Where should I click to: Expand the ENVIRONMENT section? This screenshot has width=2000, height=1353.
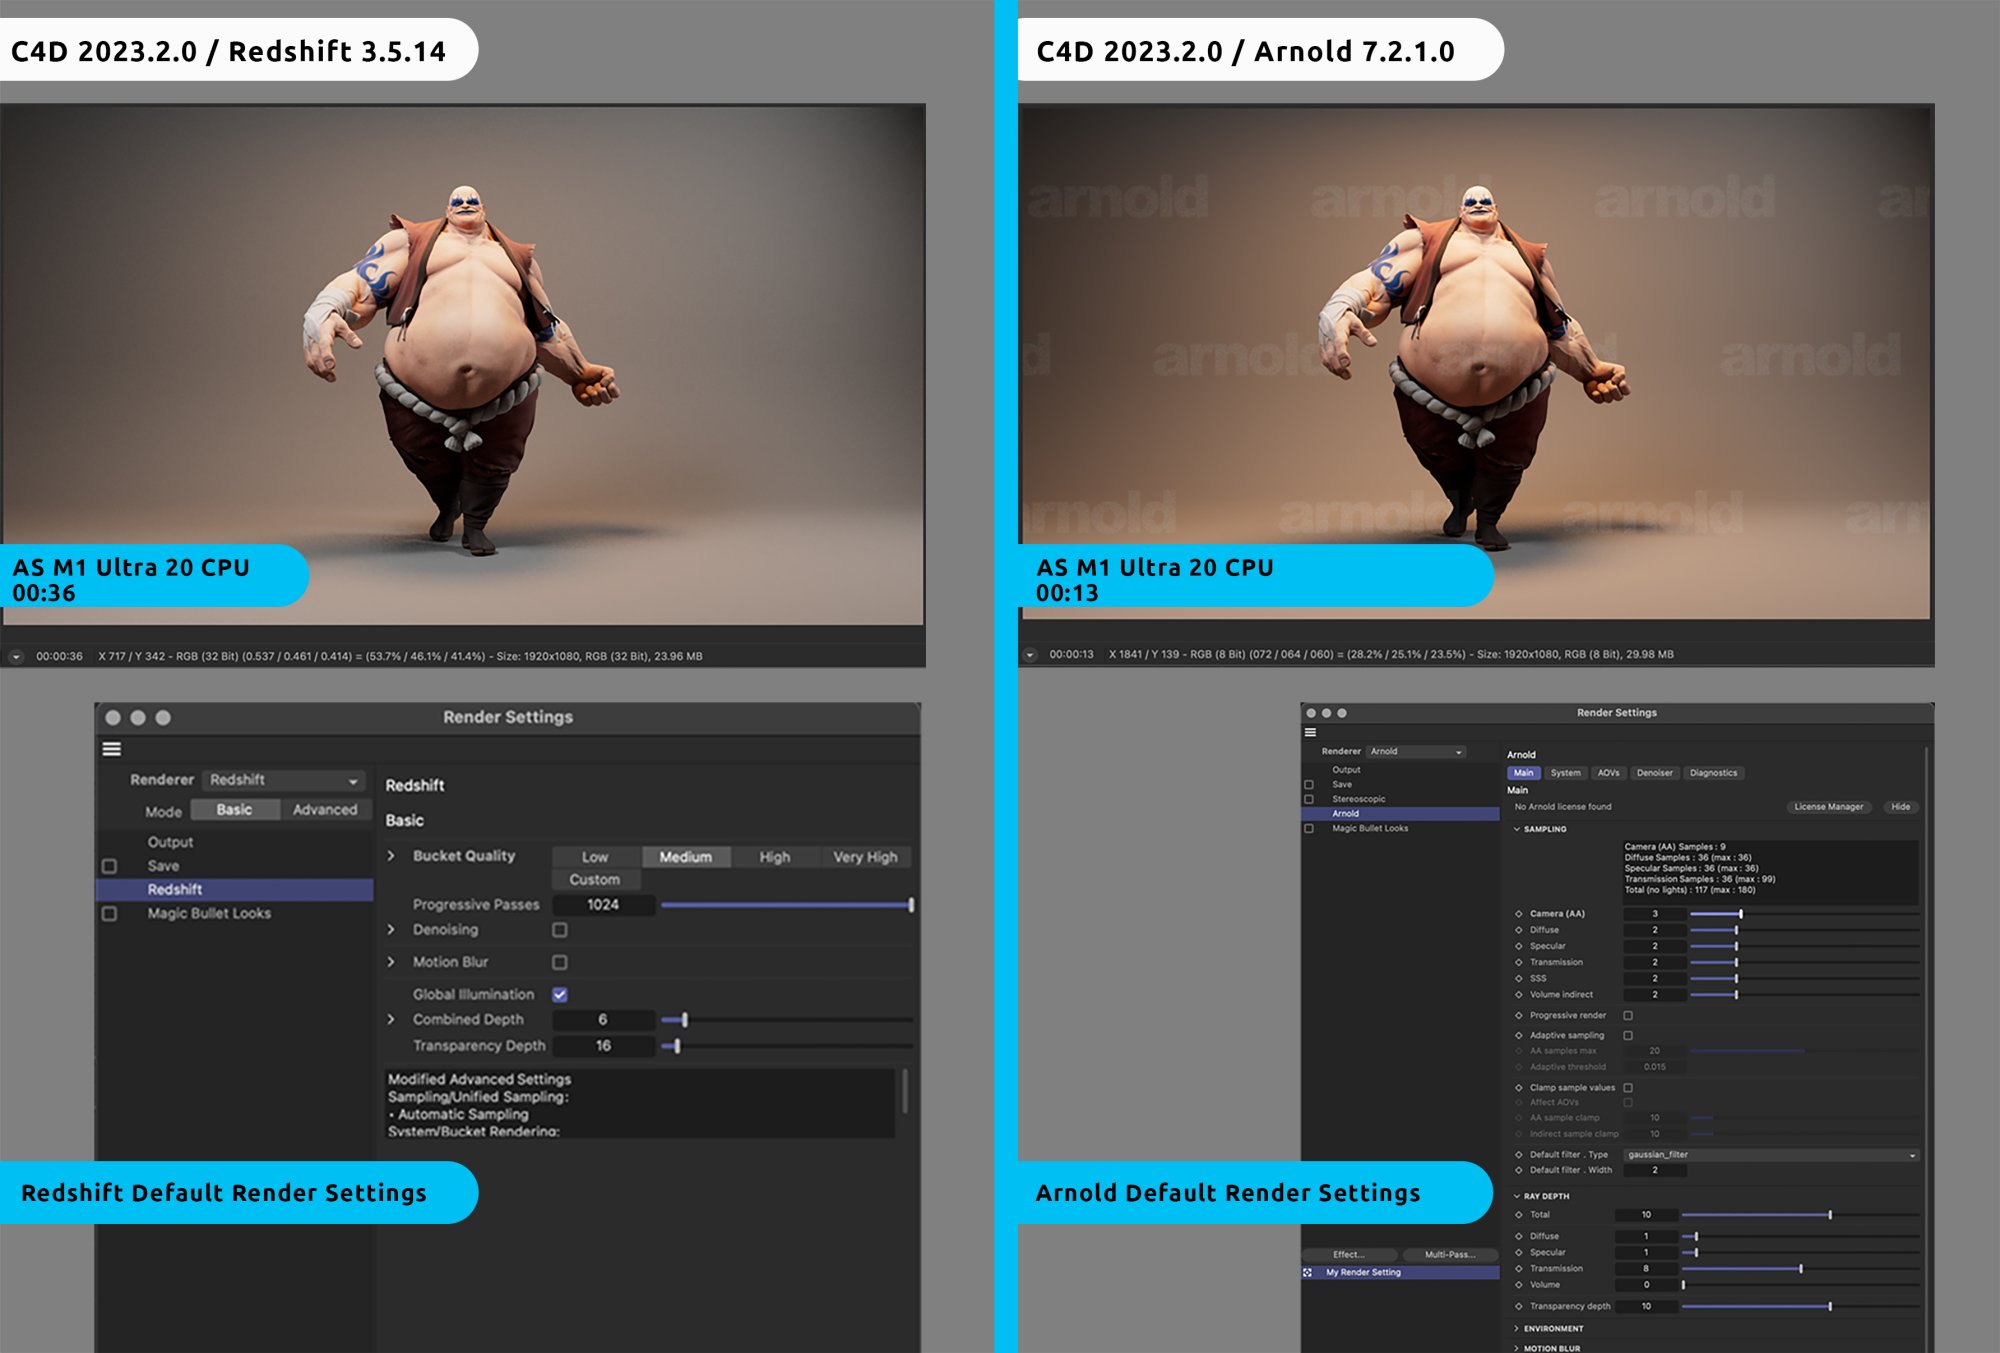(1517, 1328)
